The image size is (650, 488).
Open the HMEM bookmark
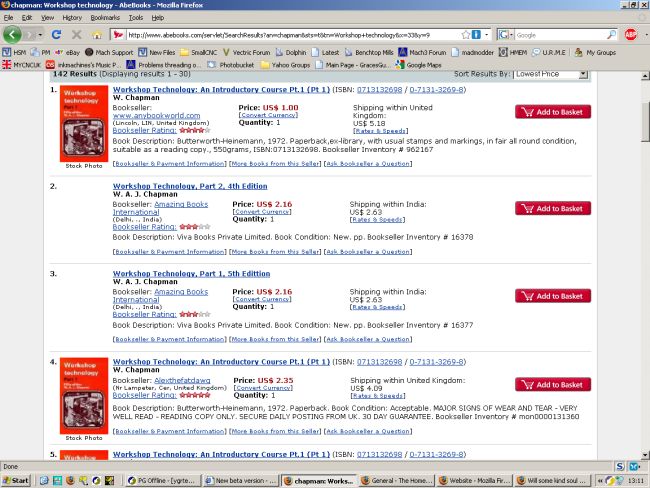pos(513,53)
